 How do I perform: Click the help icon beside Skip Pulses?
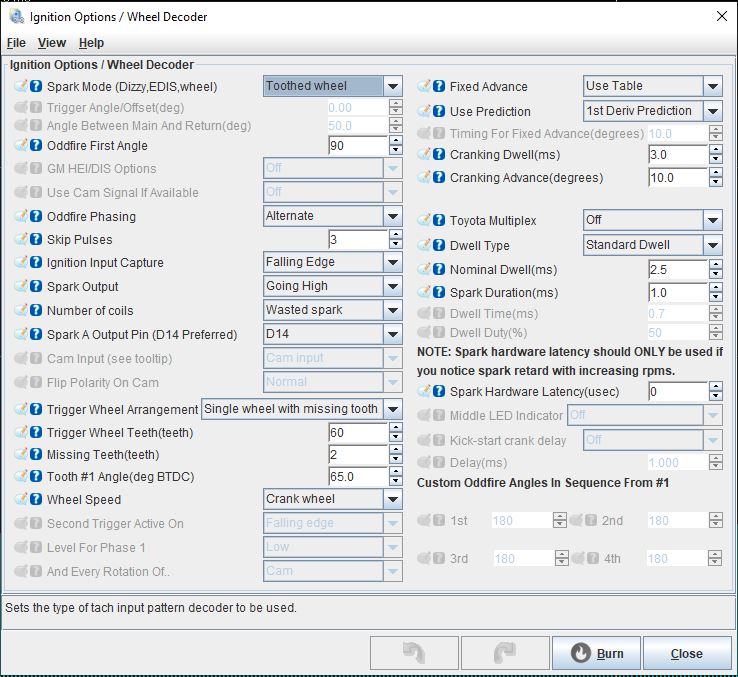36,240
